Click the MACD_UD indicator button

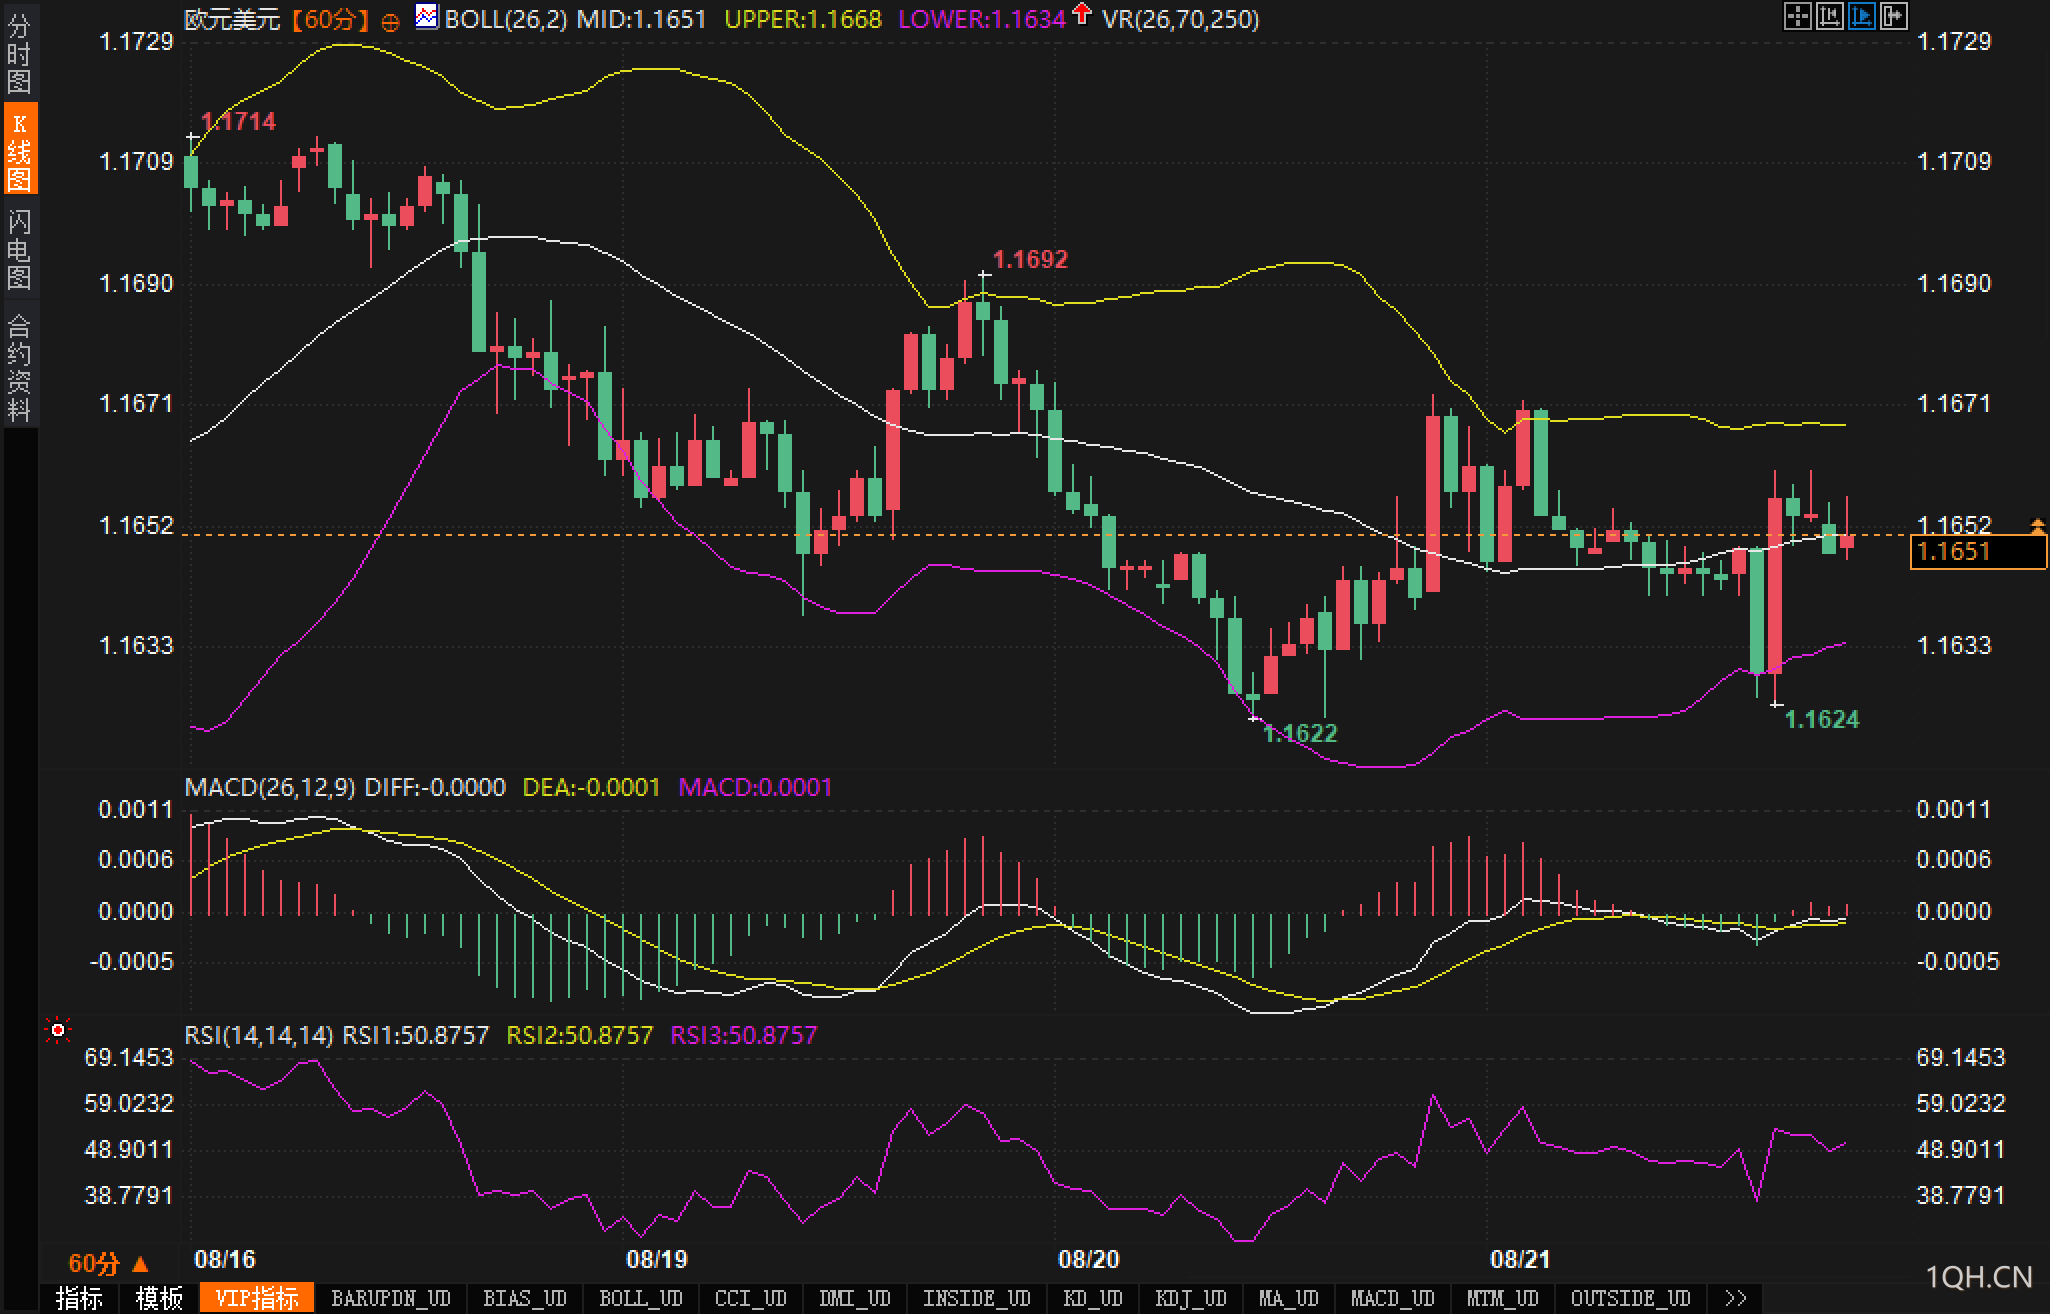click(1392, 1298)
